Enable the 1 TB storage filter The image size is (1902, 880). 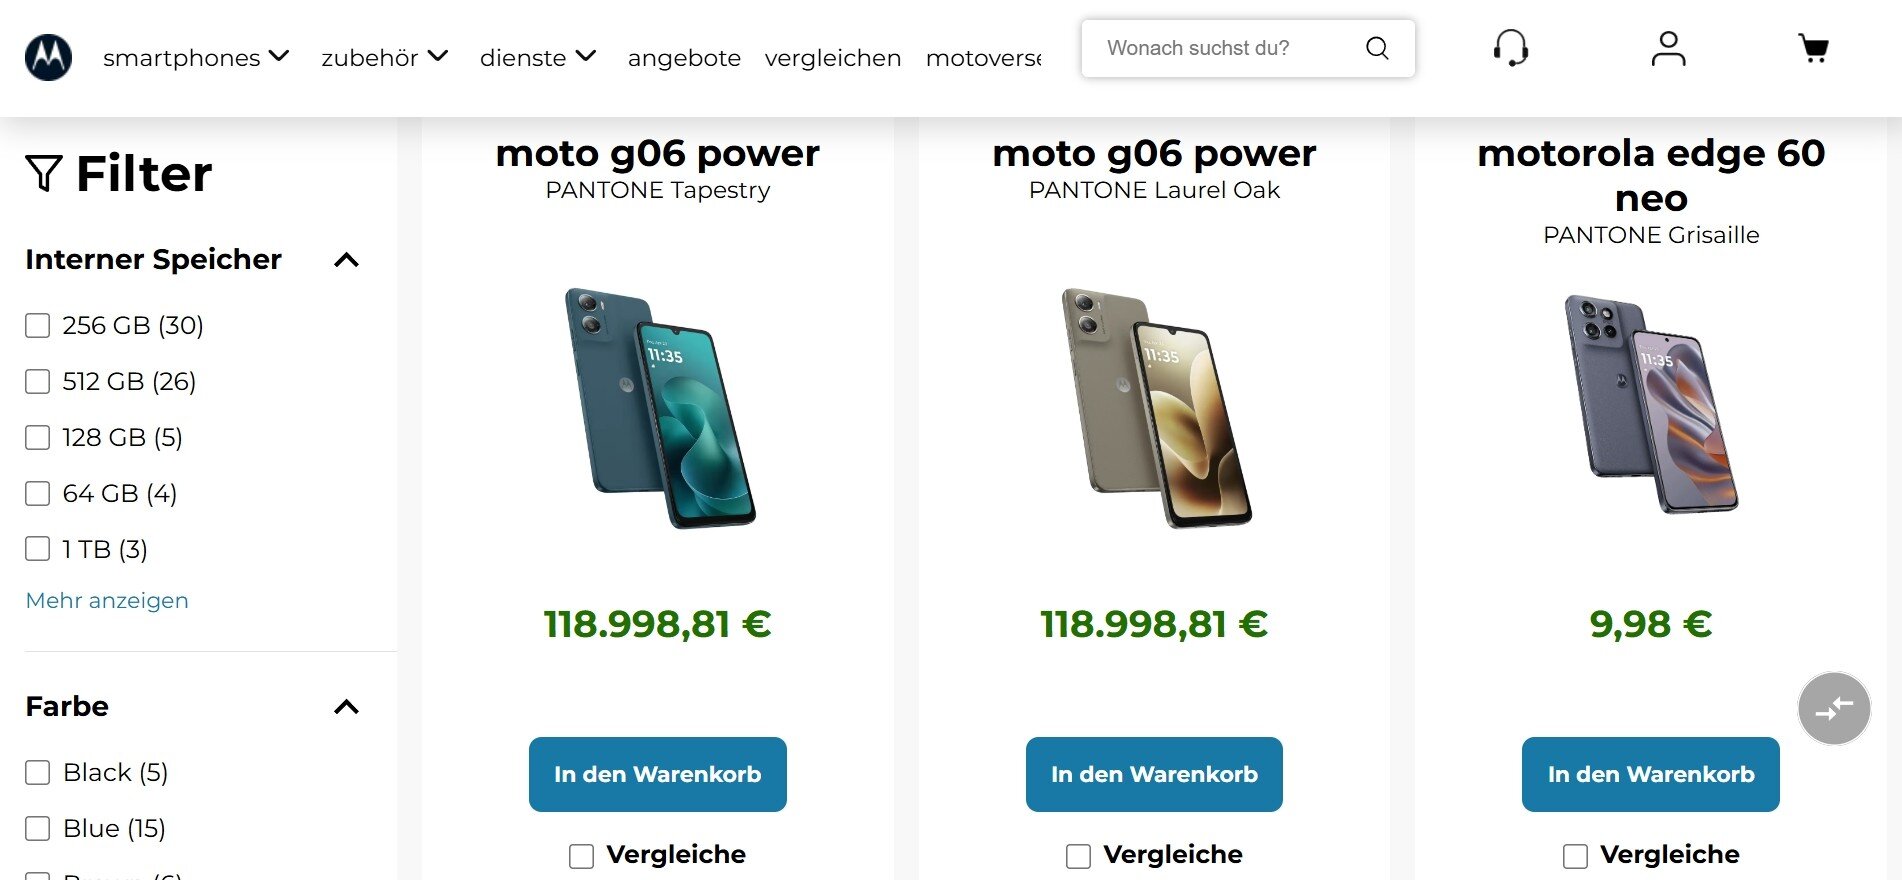[38, 549]
